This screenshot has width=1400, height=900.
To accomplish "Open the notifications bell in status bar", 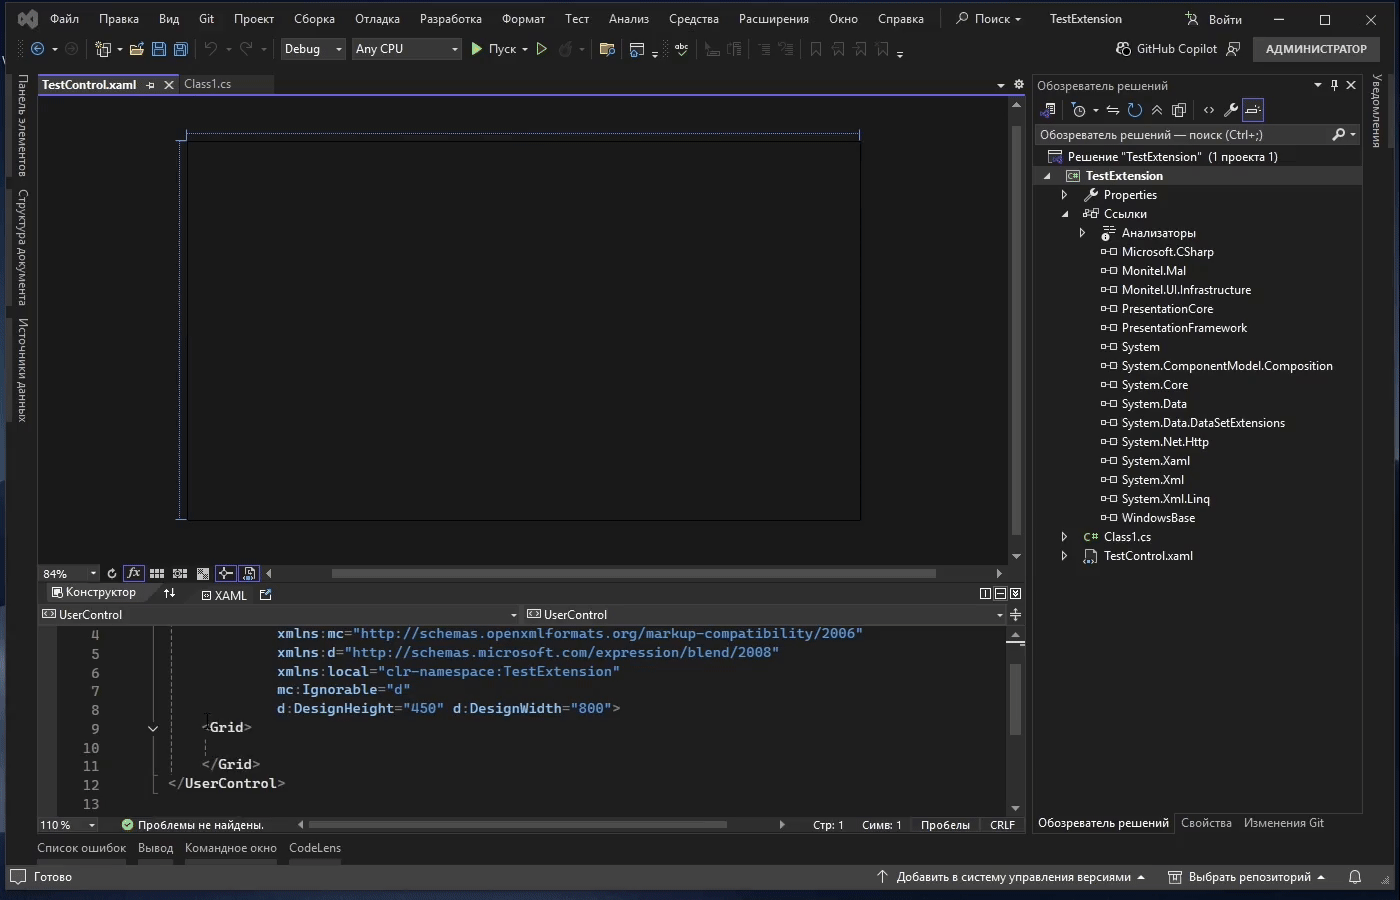I will coord(1355,877).
